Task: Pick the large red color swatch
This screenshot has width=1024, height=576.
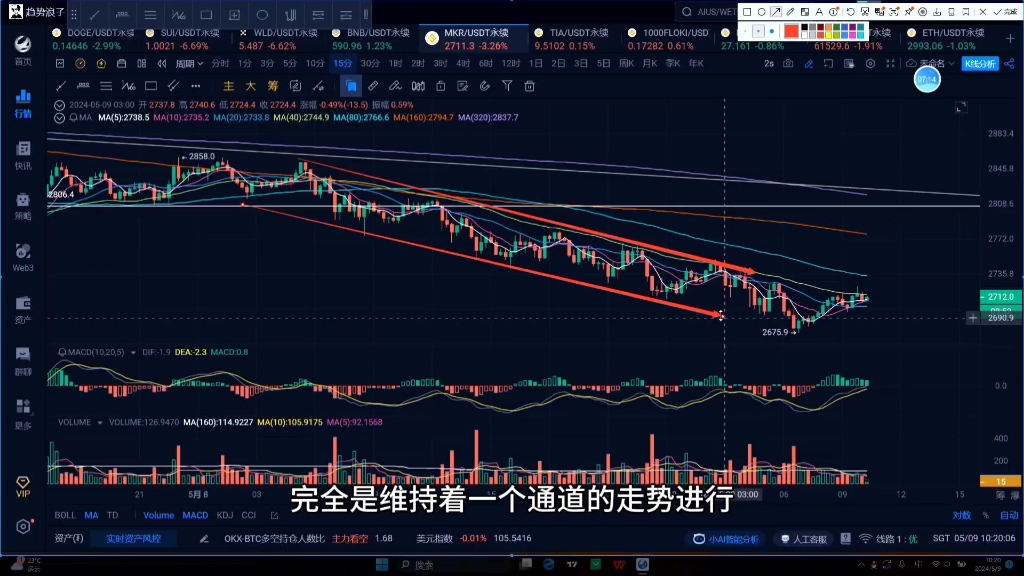Action: tap(791, 31)
